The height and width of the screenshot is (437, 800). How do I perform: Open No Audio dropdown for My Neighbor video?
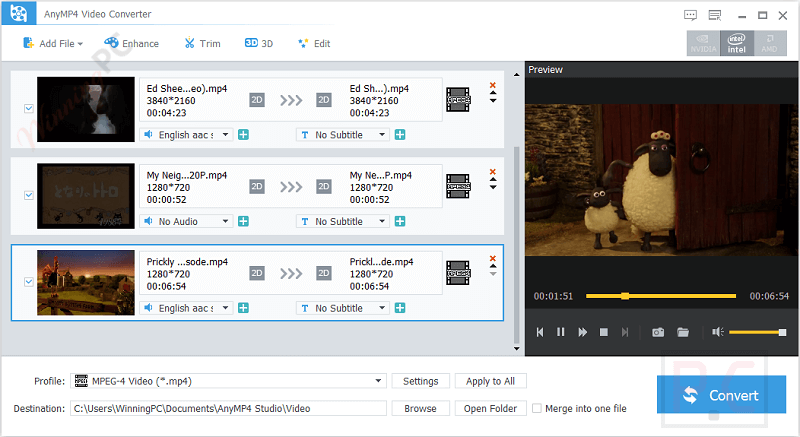point(186,221)
